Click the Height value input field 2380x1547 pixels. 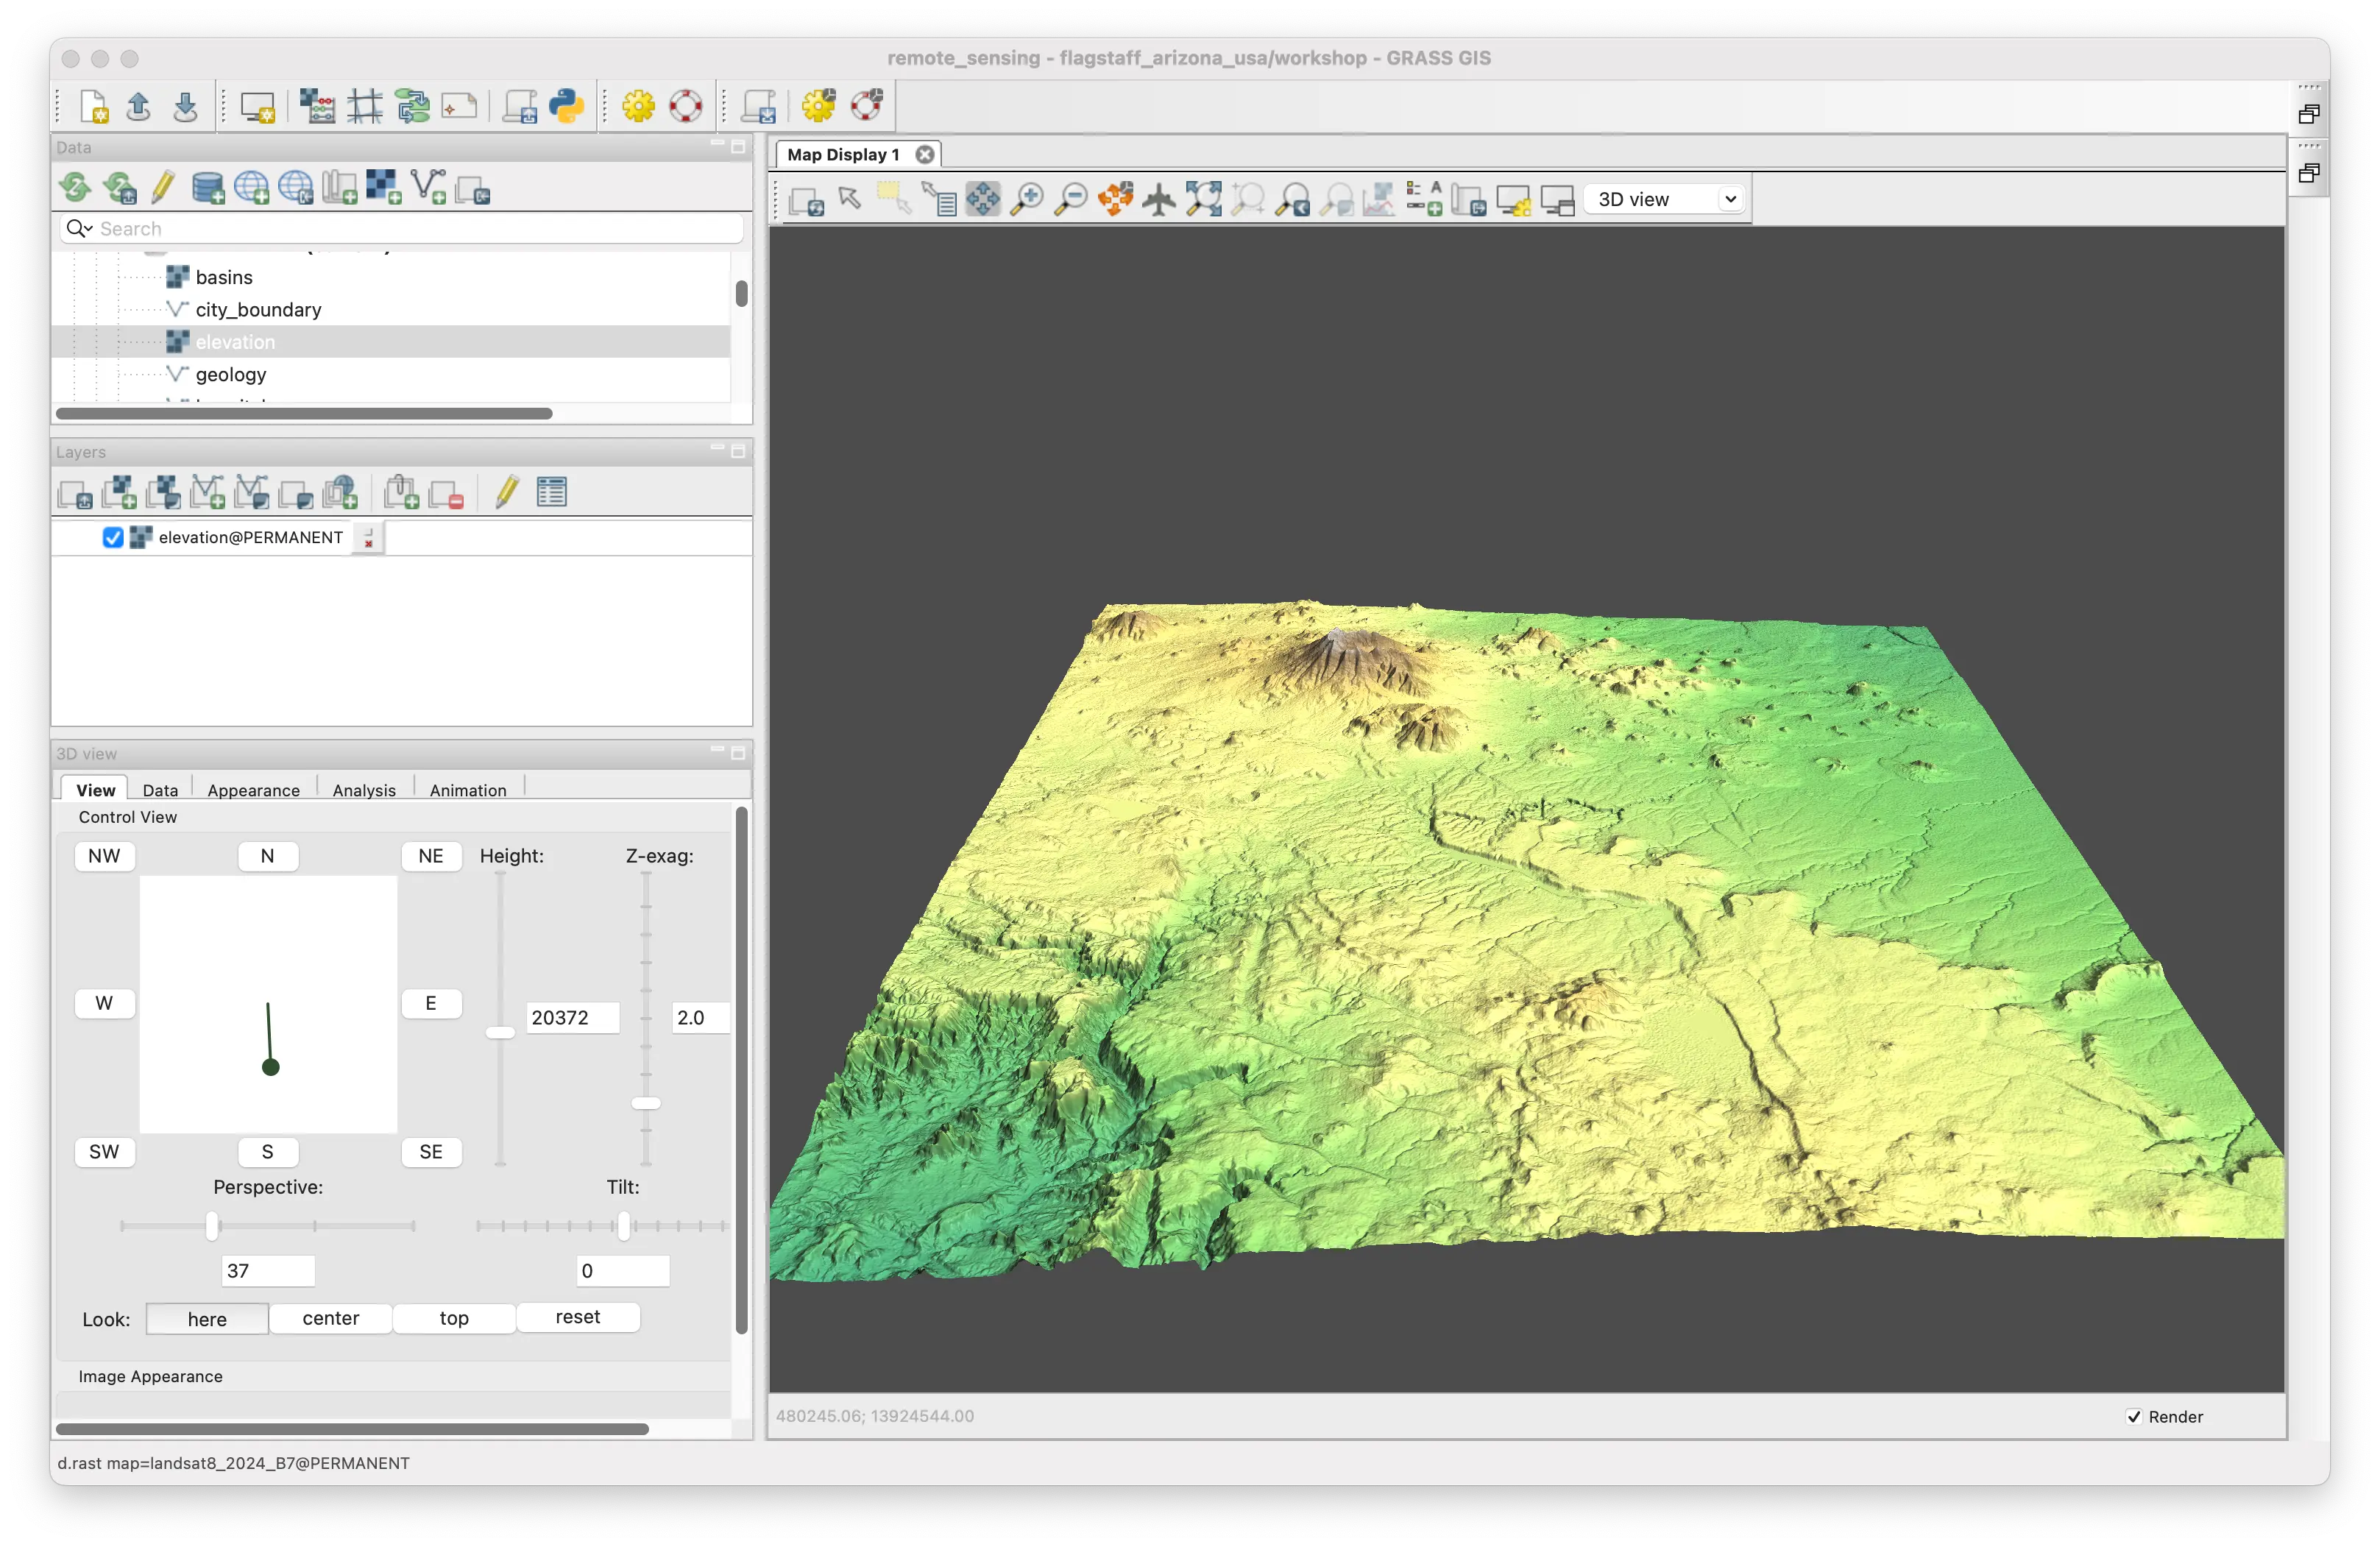click(x=573, y=1017)
